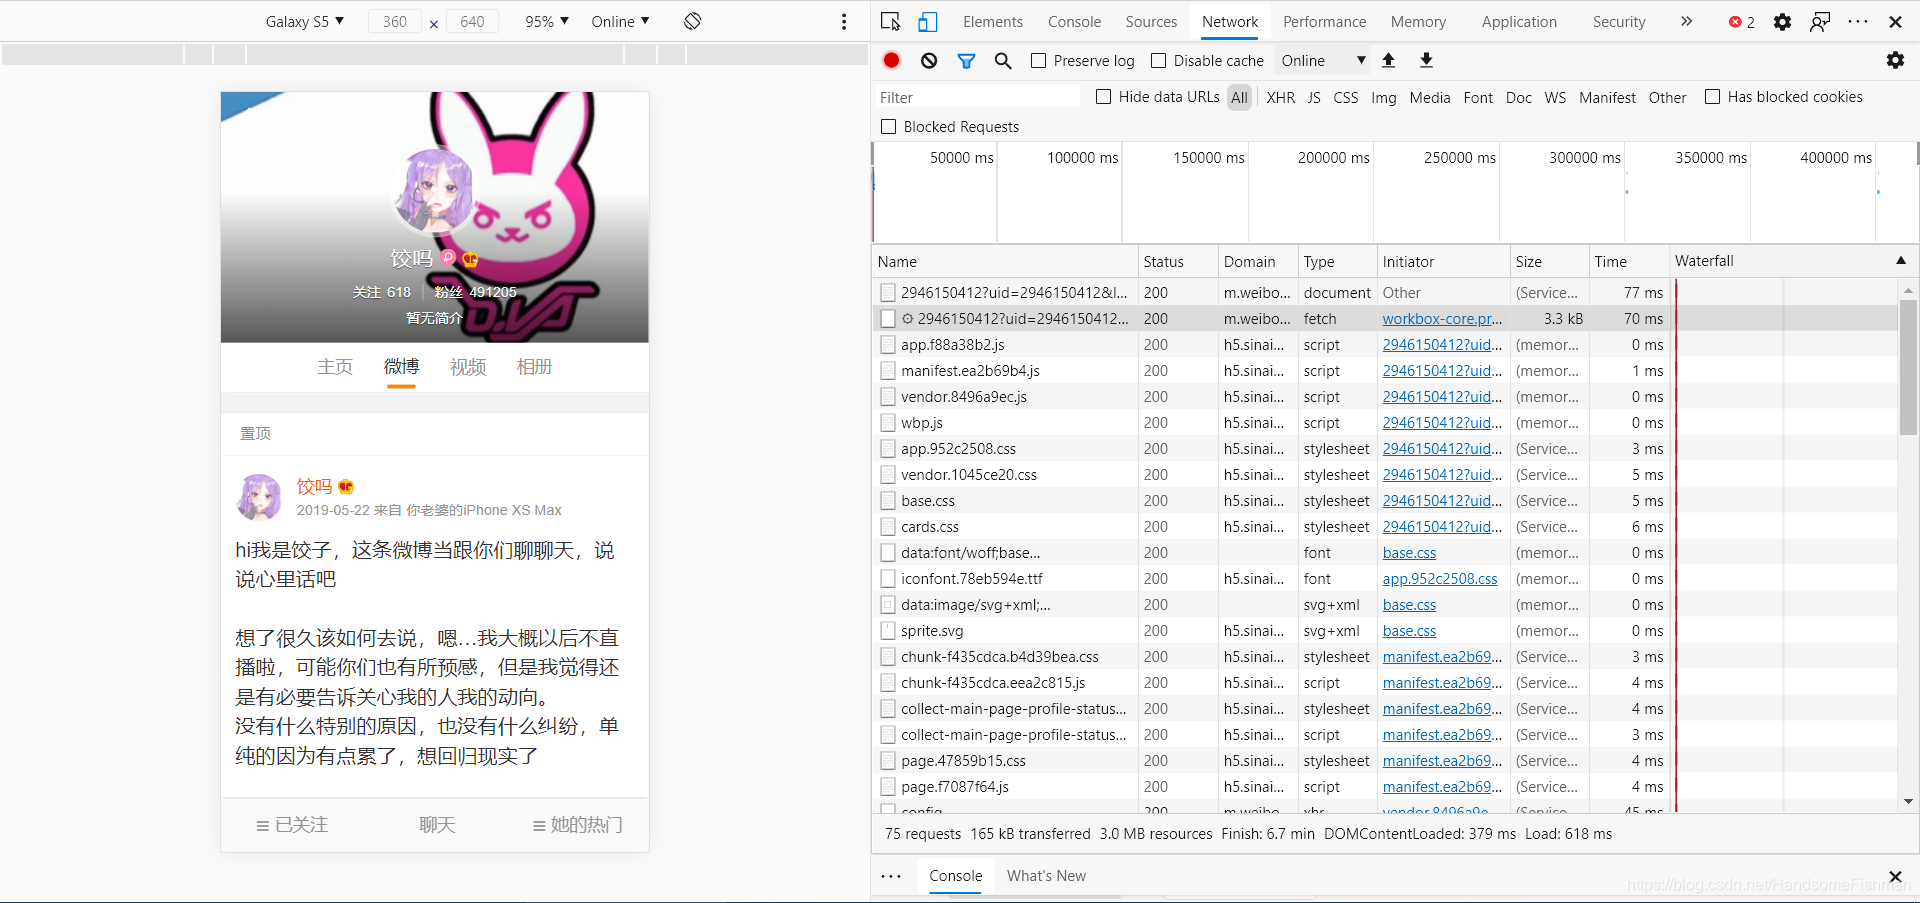Select the 相册 profile tab
The image size is (1920, 903).
pos(534,367)
